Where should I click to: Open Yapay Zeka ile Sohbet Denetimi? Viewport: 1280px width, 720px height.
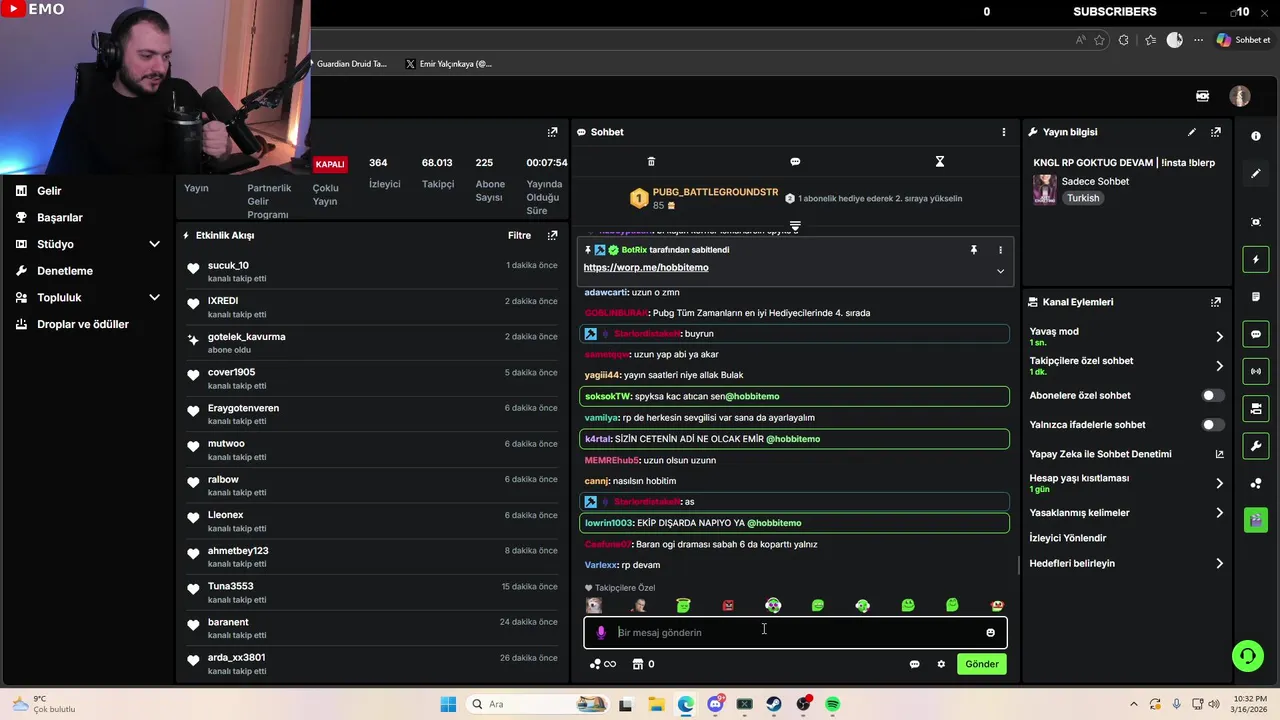1126,454
